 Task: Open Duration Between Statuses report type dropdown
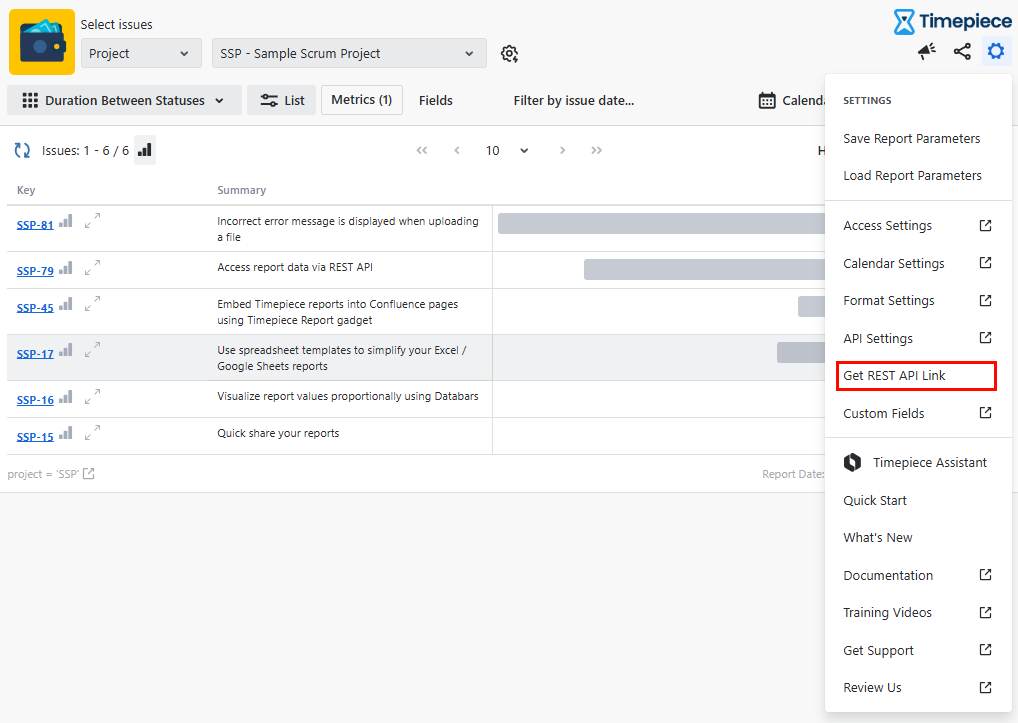124,101
